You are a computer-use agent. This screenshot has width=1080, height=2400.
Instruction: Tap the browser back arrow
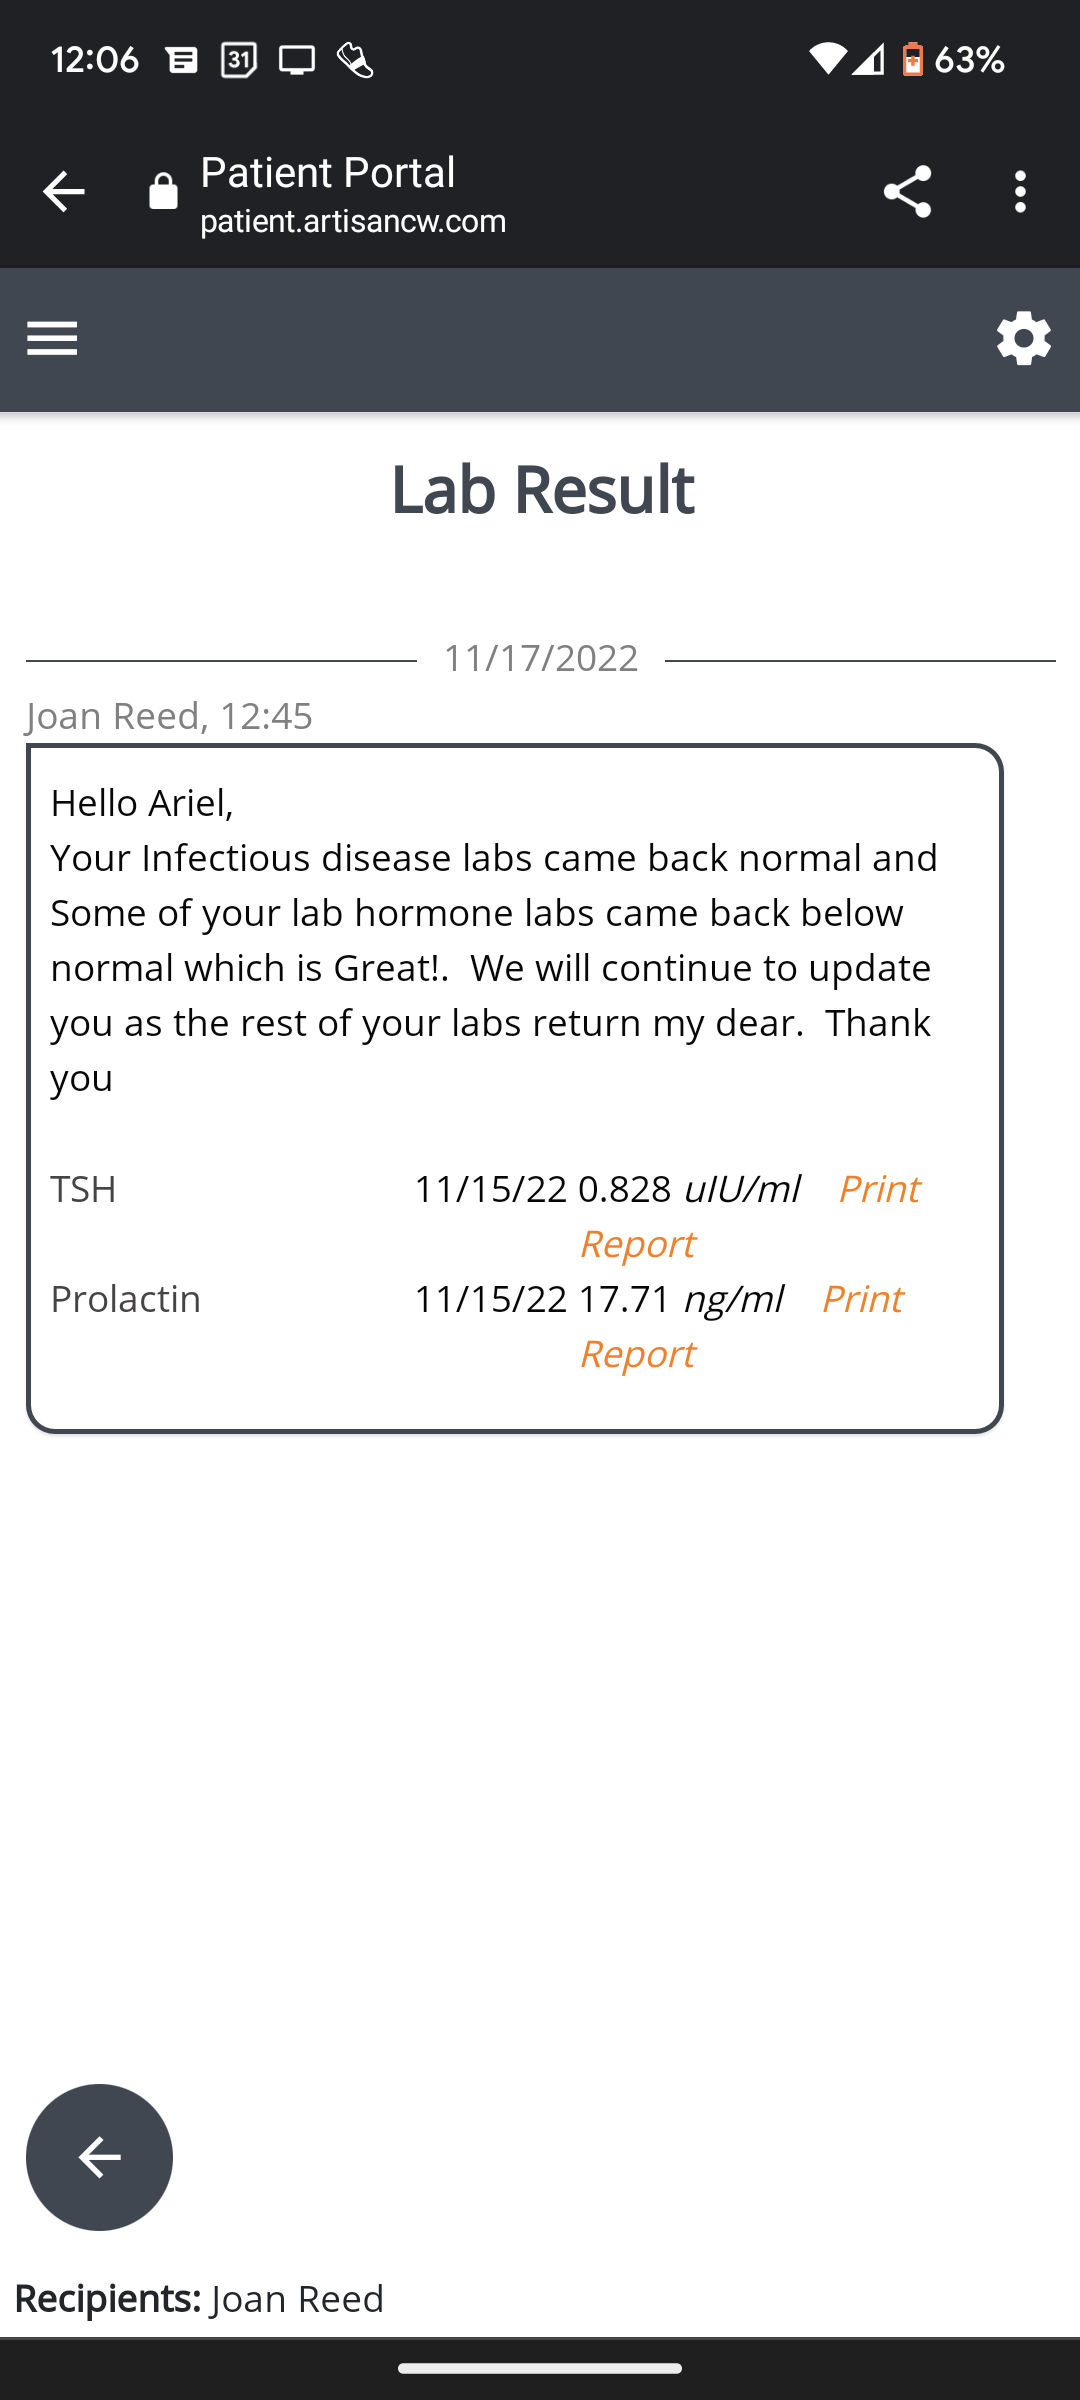63,192
